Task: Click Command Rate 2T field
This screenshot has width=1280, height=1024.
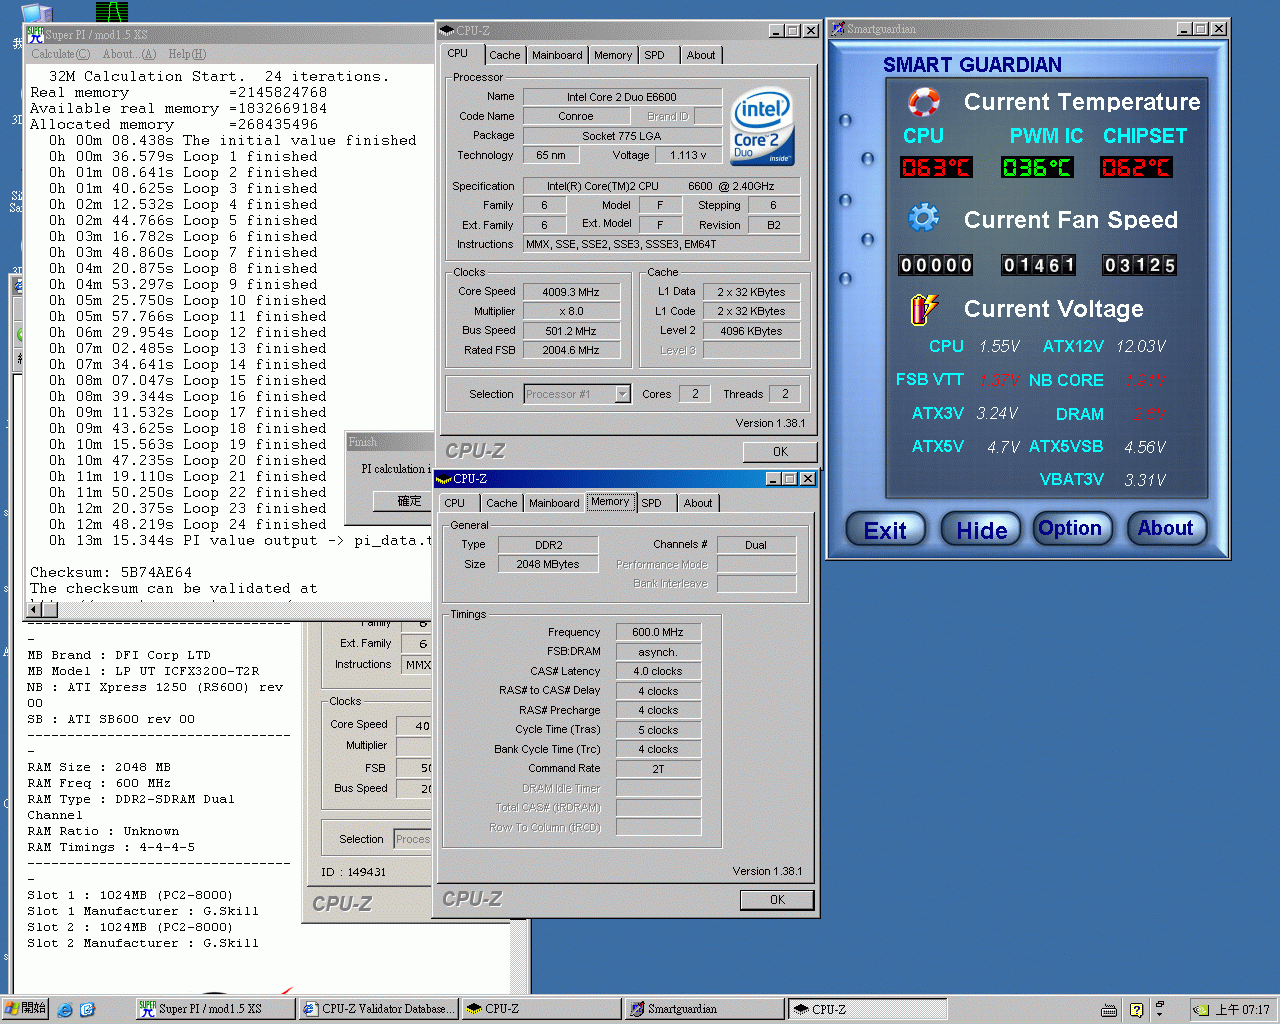Action: pyautogui.click(x=658, y=769)
